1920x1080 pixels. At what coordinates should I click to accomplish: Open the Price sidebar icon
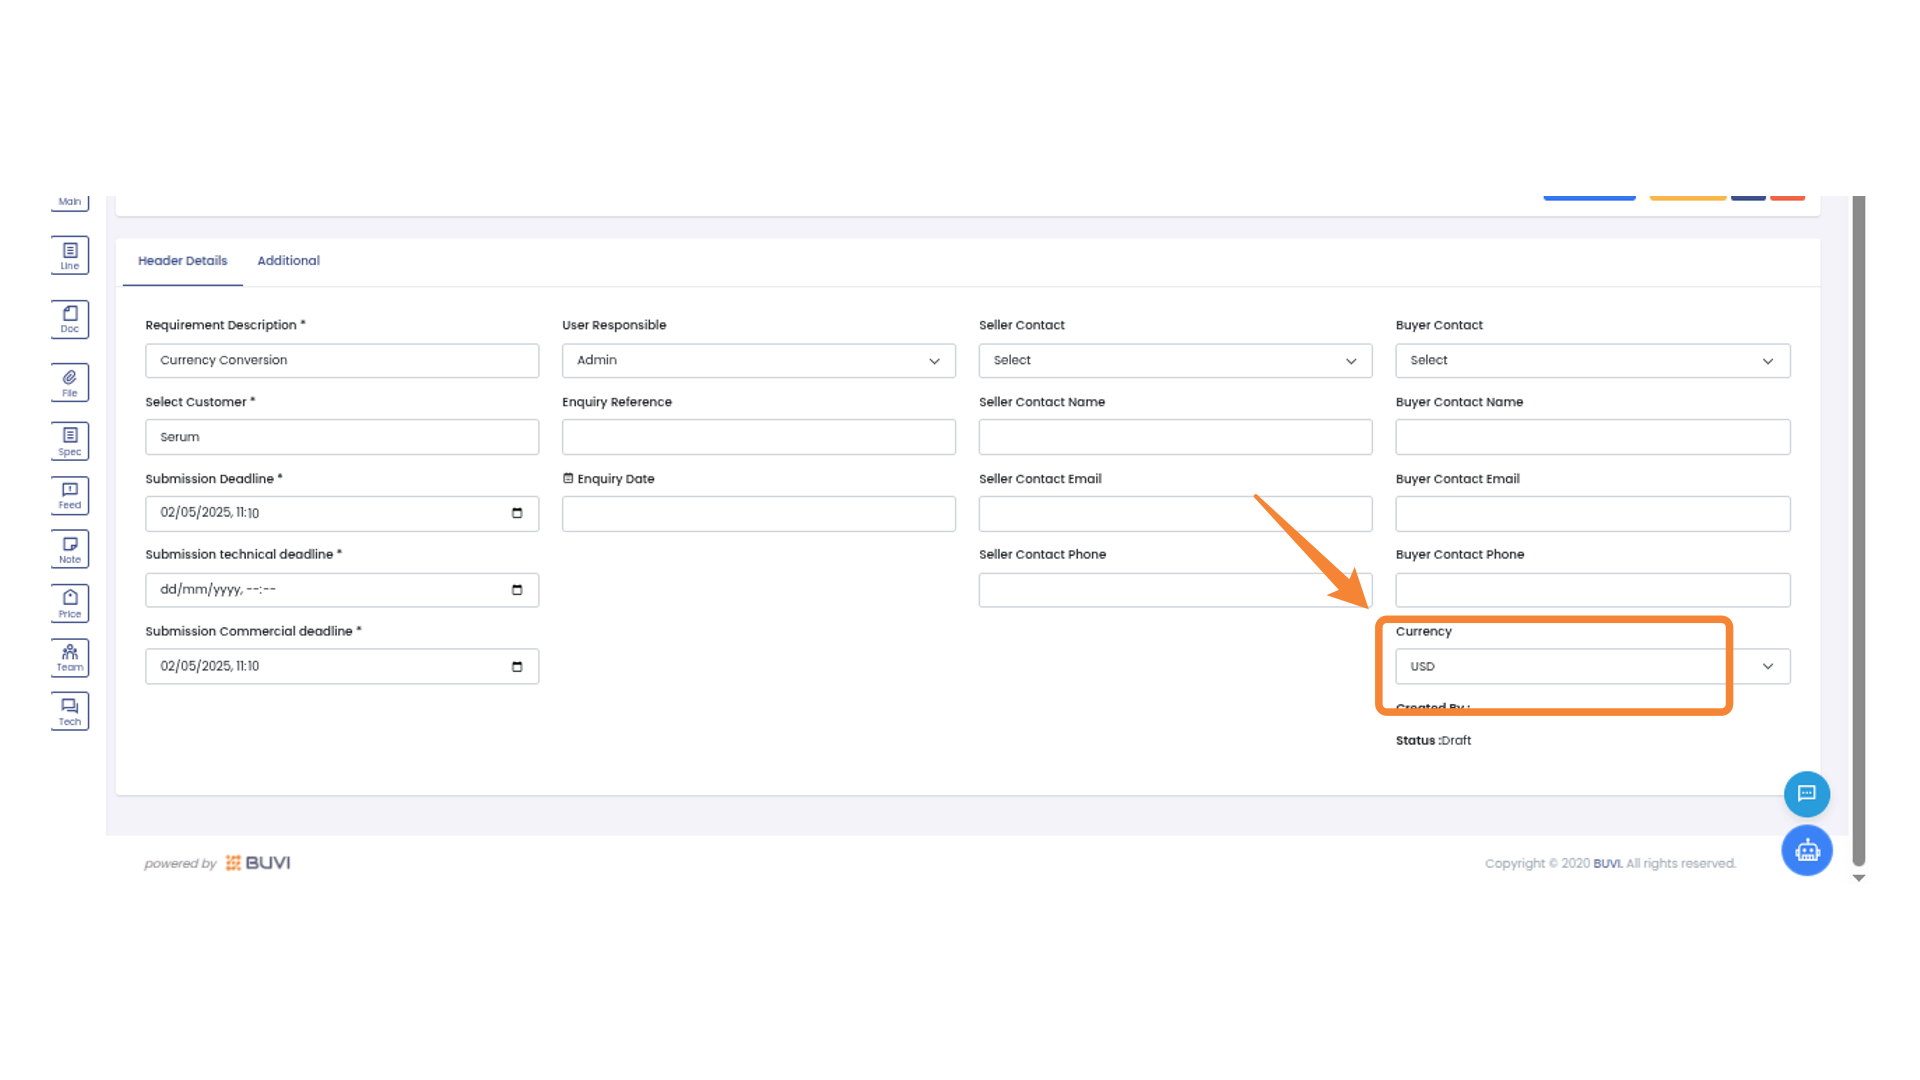coord(70,603)
